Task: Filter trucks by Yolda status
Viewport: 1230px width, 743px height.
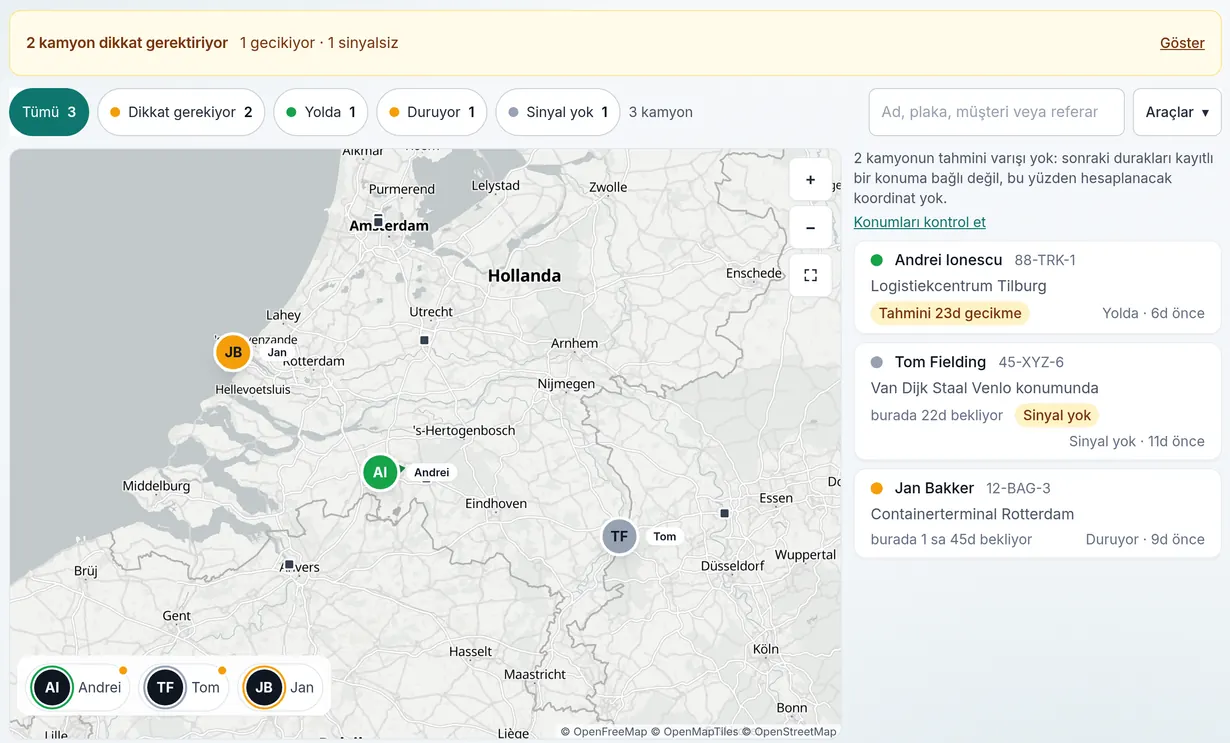Action: pyautogui.click(x=320, y=112)
